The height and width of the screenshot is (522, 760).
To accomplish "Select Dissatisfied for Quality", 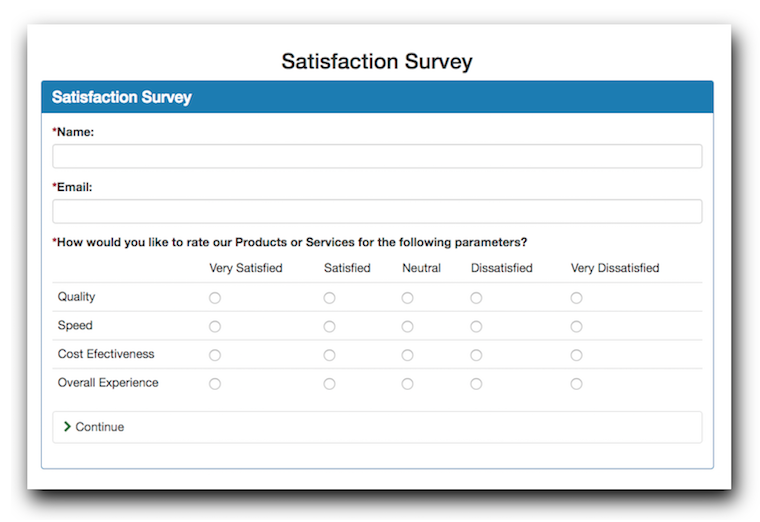I will (x=476, y=298).
